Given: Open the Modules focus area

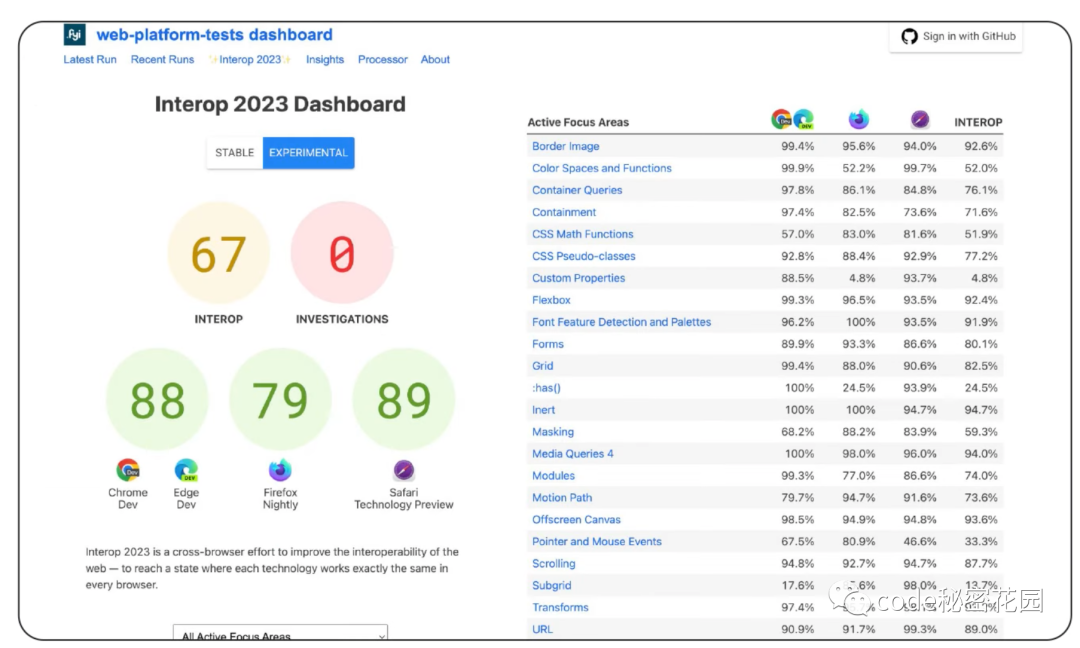Looking at the screenshot, I should tap(553, 476).
